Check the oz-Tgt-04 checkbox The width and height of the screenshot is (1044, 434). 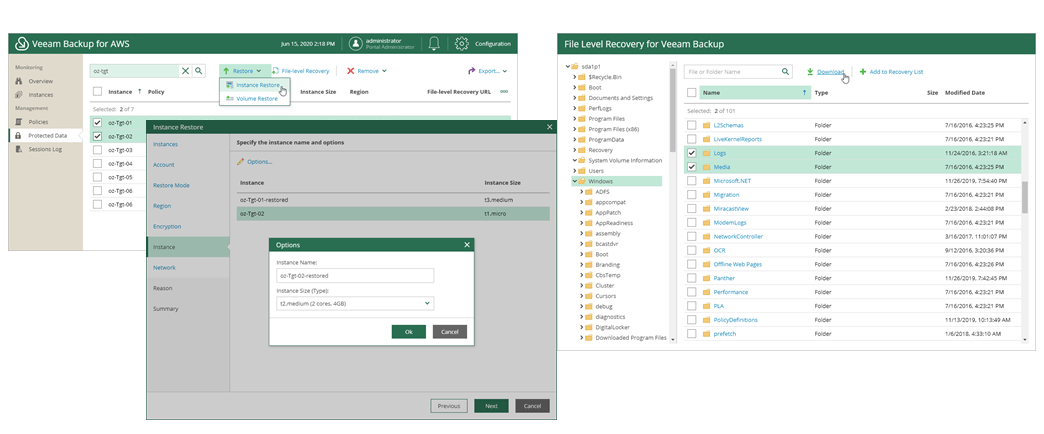click(x=98, y=164)
